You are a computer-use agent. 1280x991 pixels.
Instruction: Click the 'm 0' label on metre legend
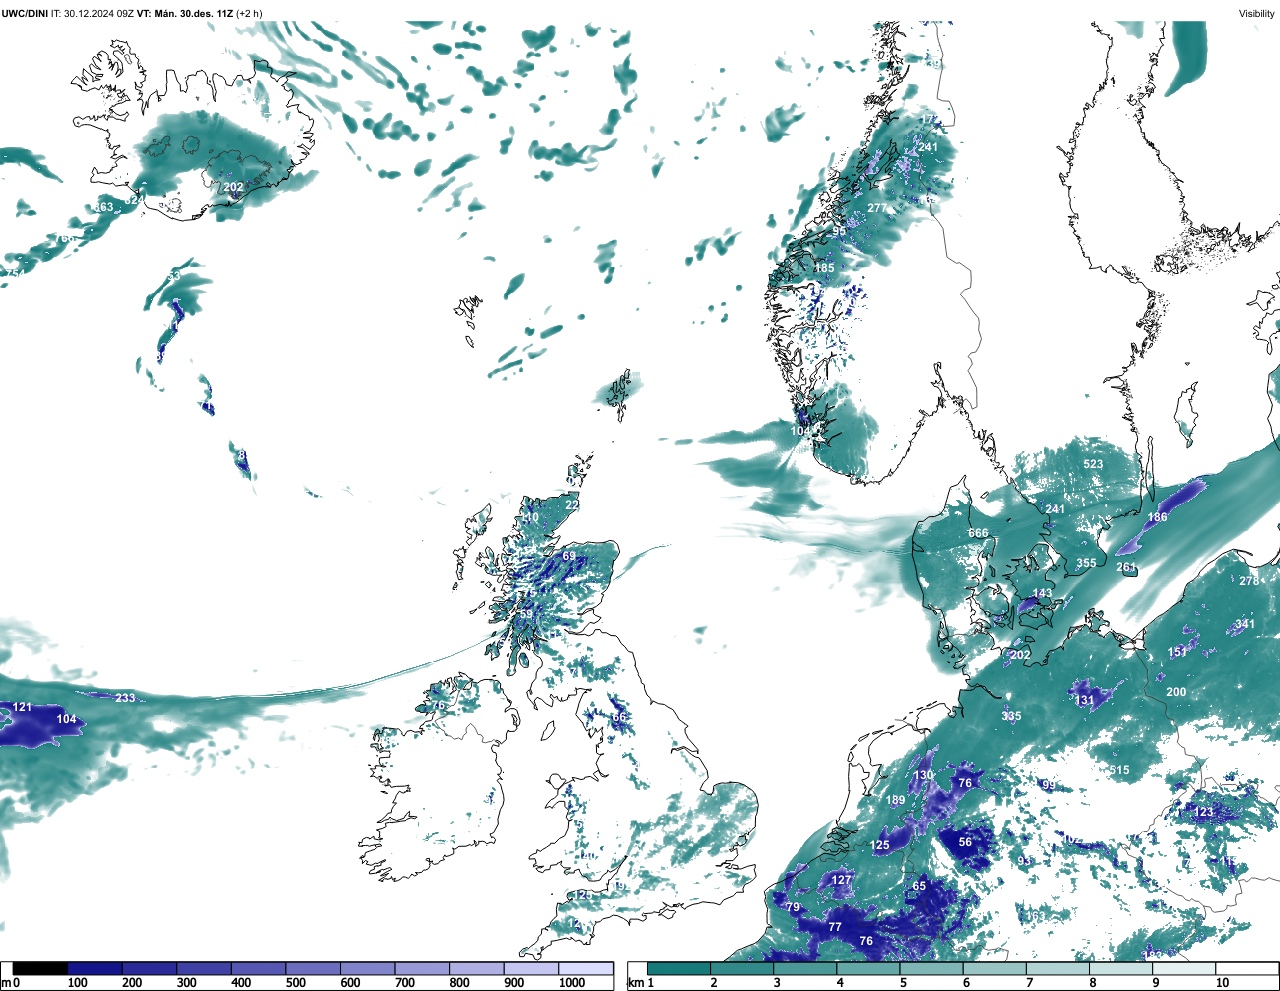pos(11,983)
